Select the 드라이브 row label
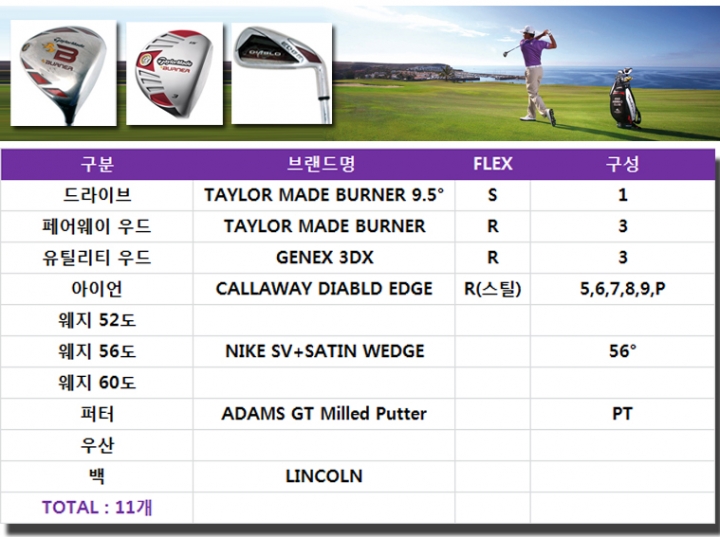The height and width of the screenshot is (537, 720). [97, 195]
